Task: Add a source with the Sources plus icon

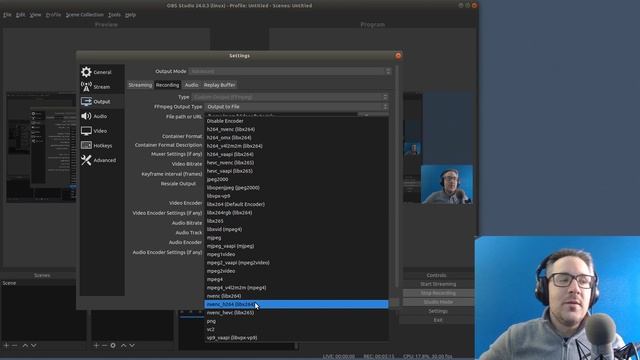Action: (96, 345)
